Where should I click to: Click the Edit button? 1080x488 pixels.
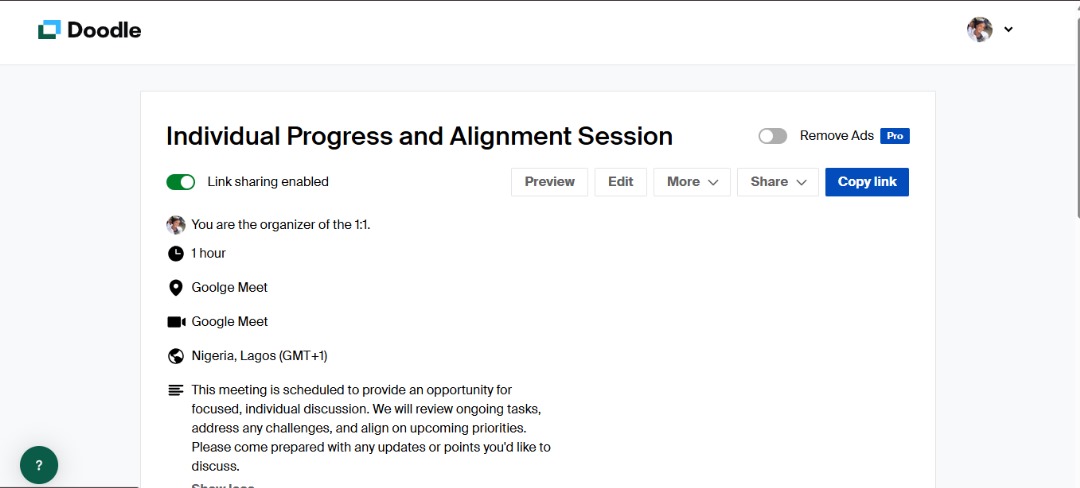point(621,182)
